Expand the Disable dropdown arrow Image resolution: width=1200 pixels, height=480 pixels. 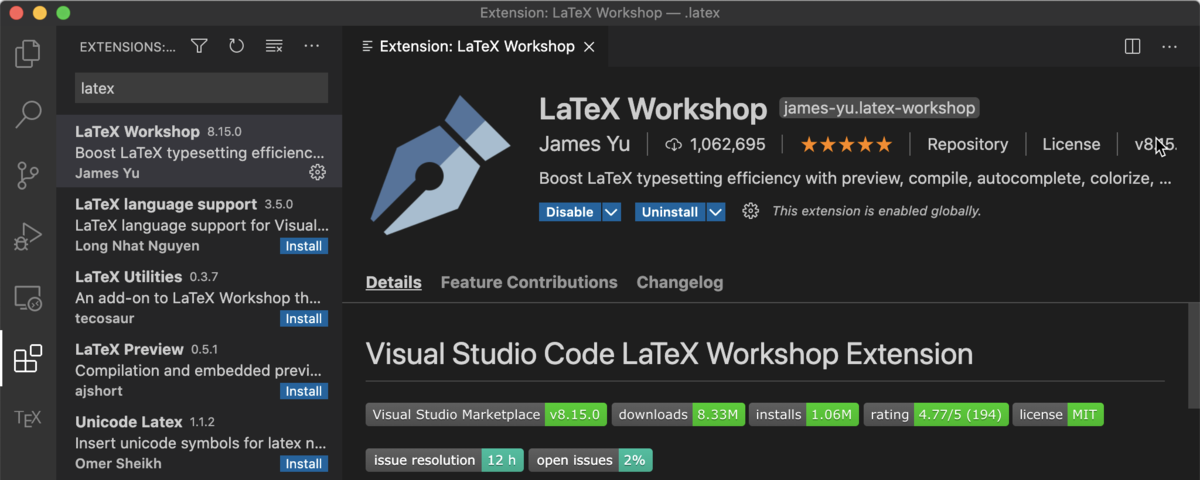[x=611, y=212]
